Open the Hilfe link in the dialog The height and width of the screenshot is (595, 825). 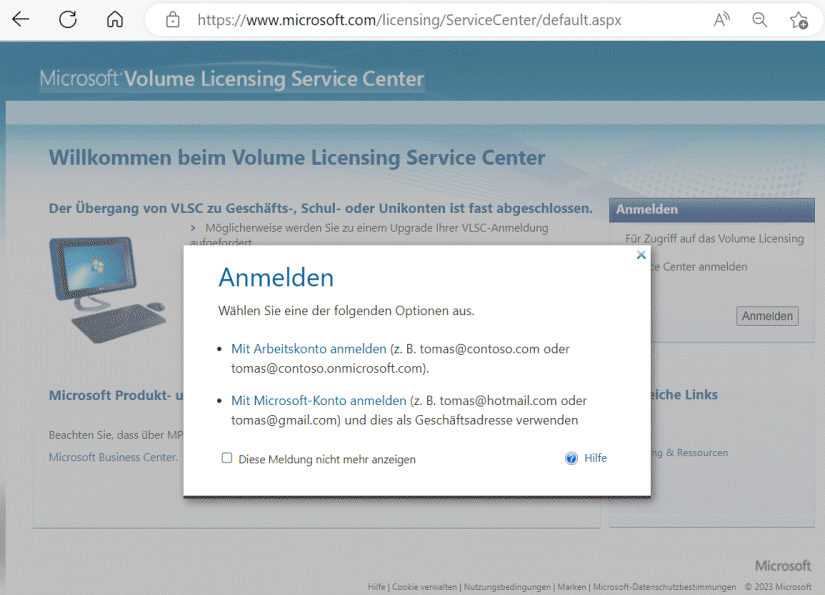[596, 458]
